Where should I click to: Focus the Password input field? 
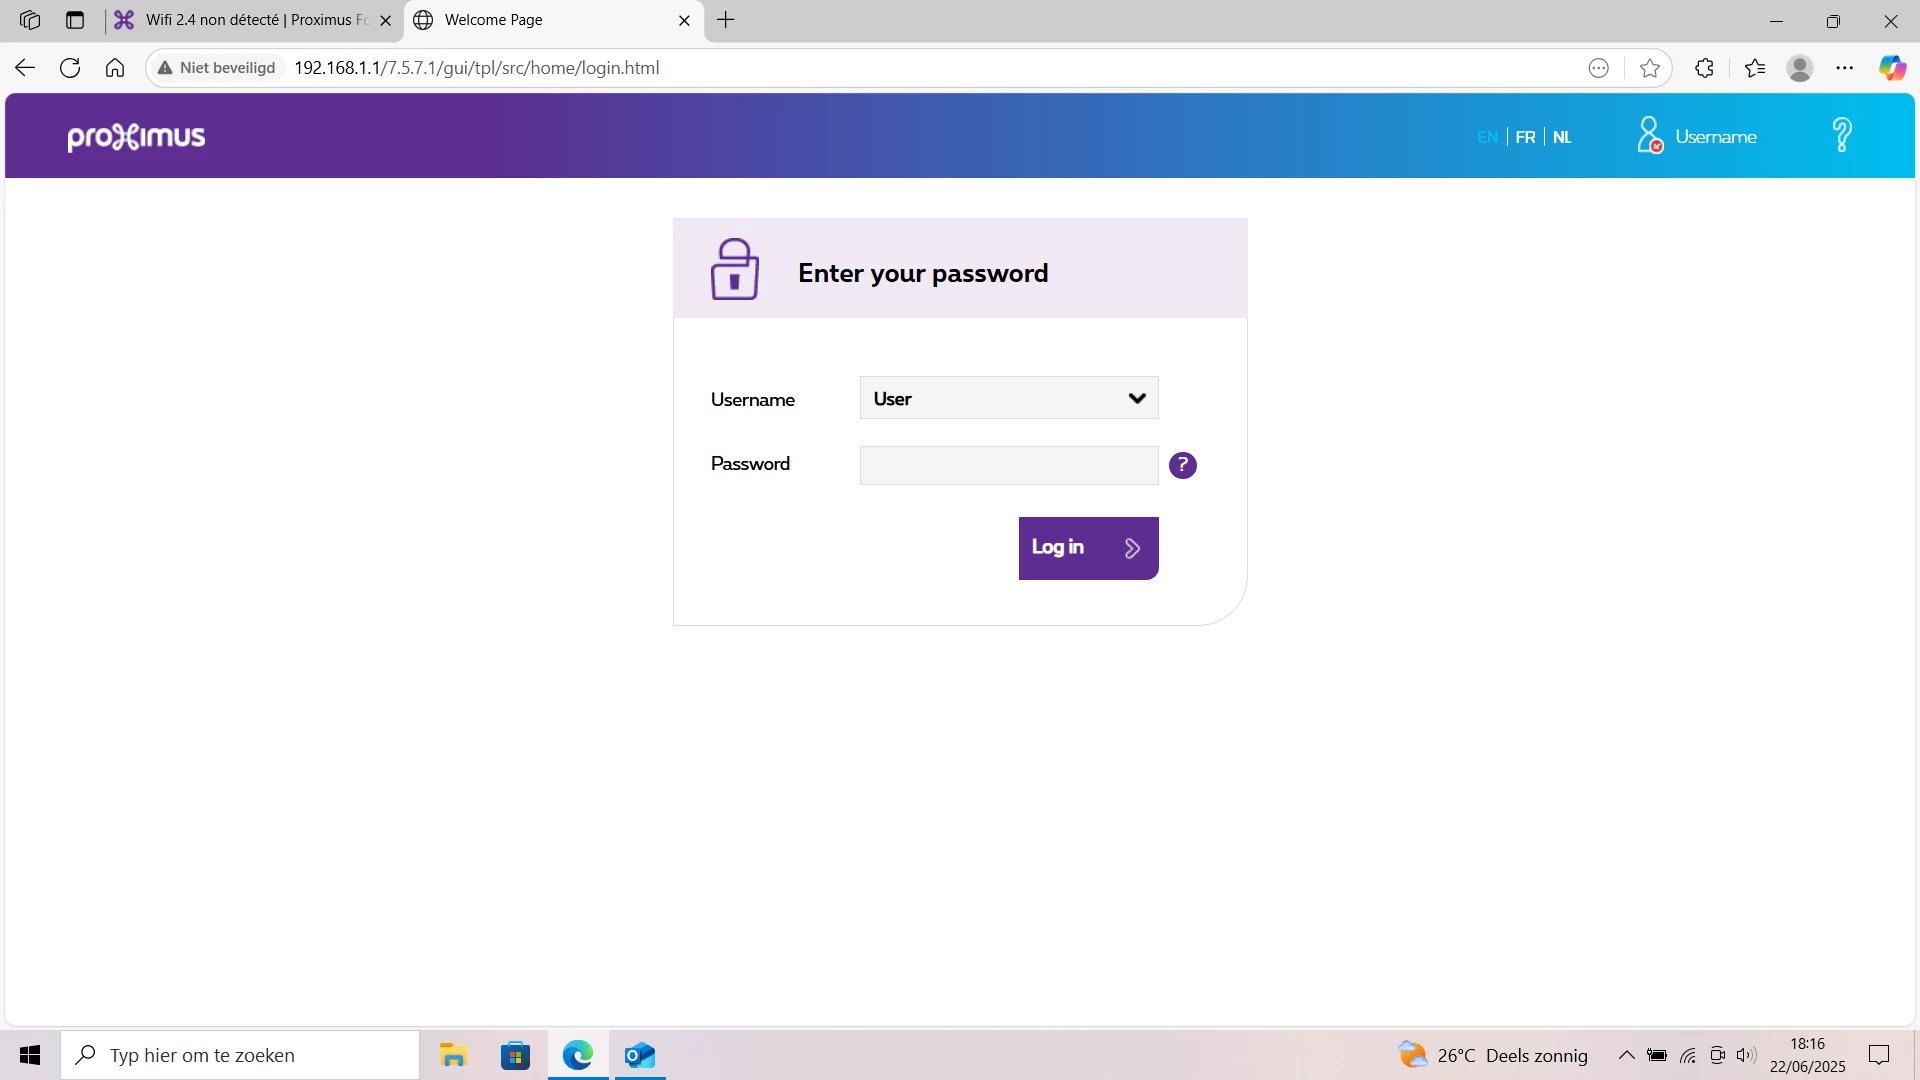click(1009, 465)
